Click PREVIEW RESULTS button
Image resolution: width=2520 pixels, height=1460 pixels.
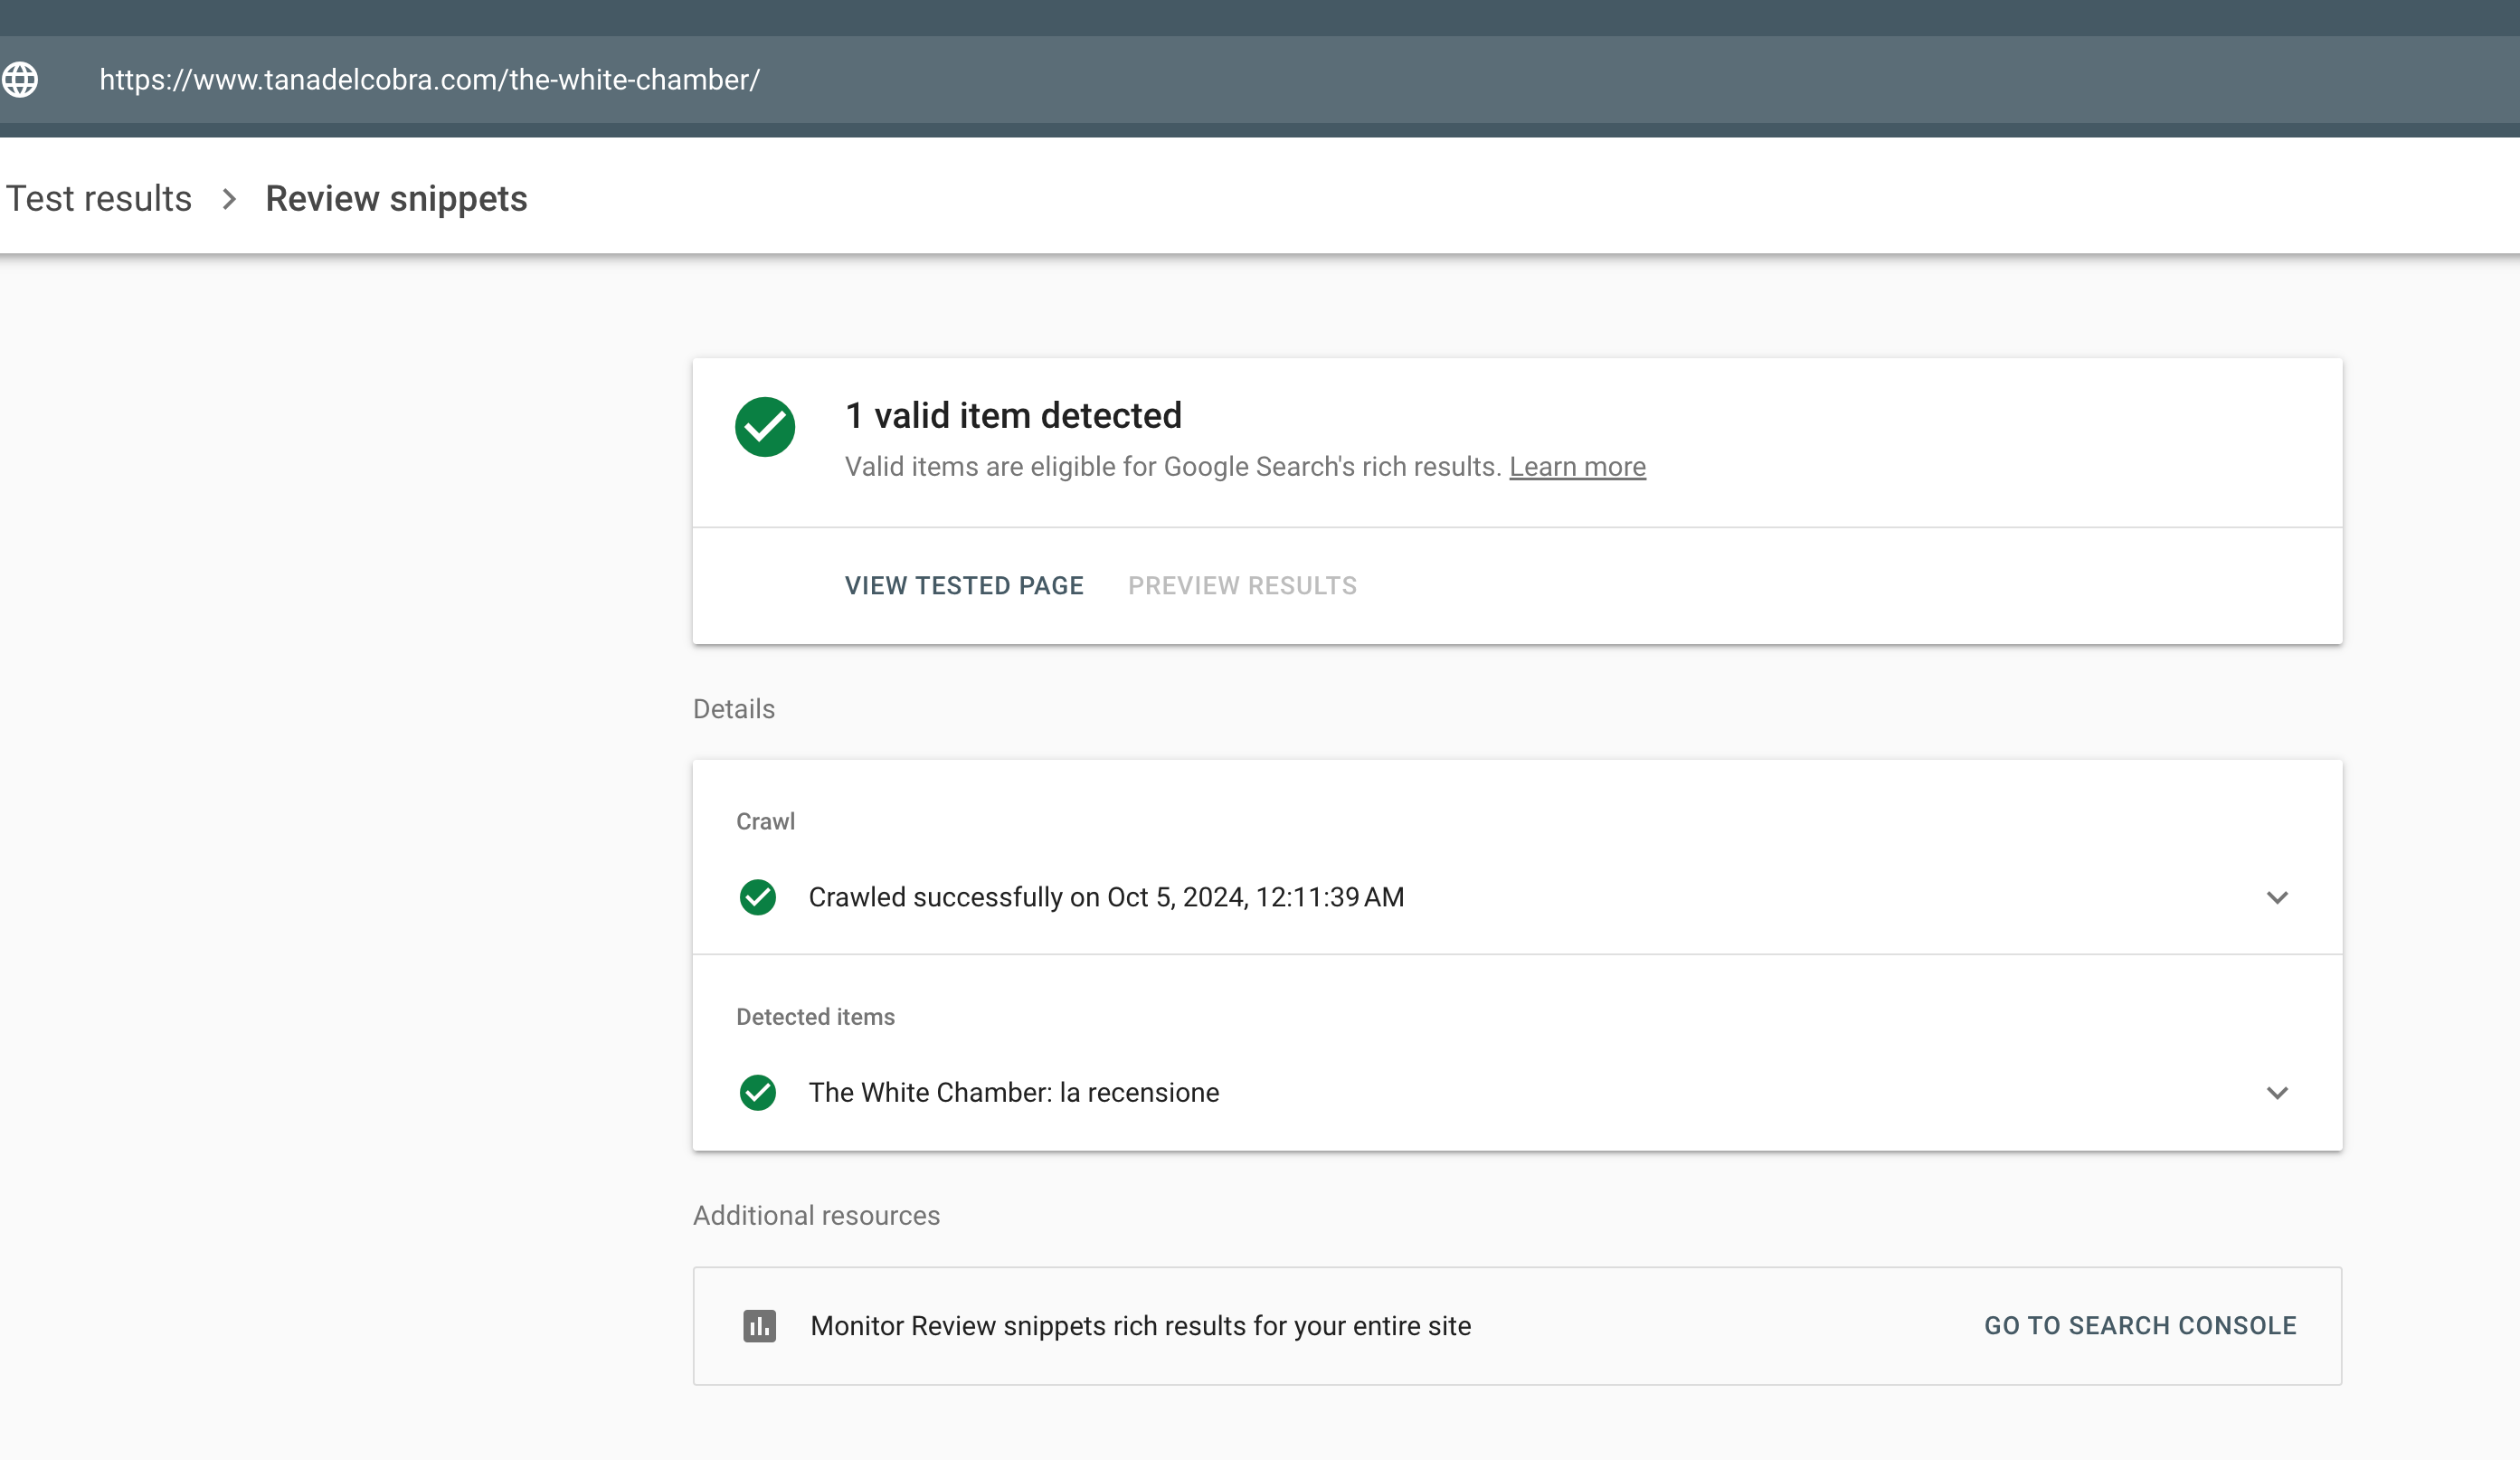click(x=1242, y=586)
